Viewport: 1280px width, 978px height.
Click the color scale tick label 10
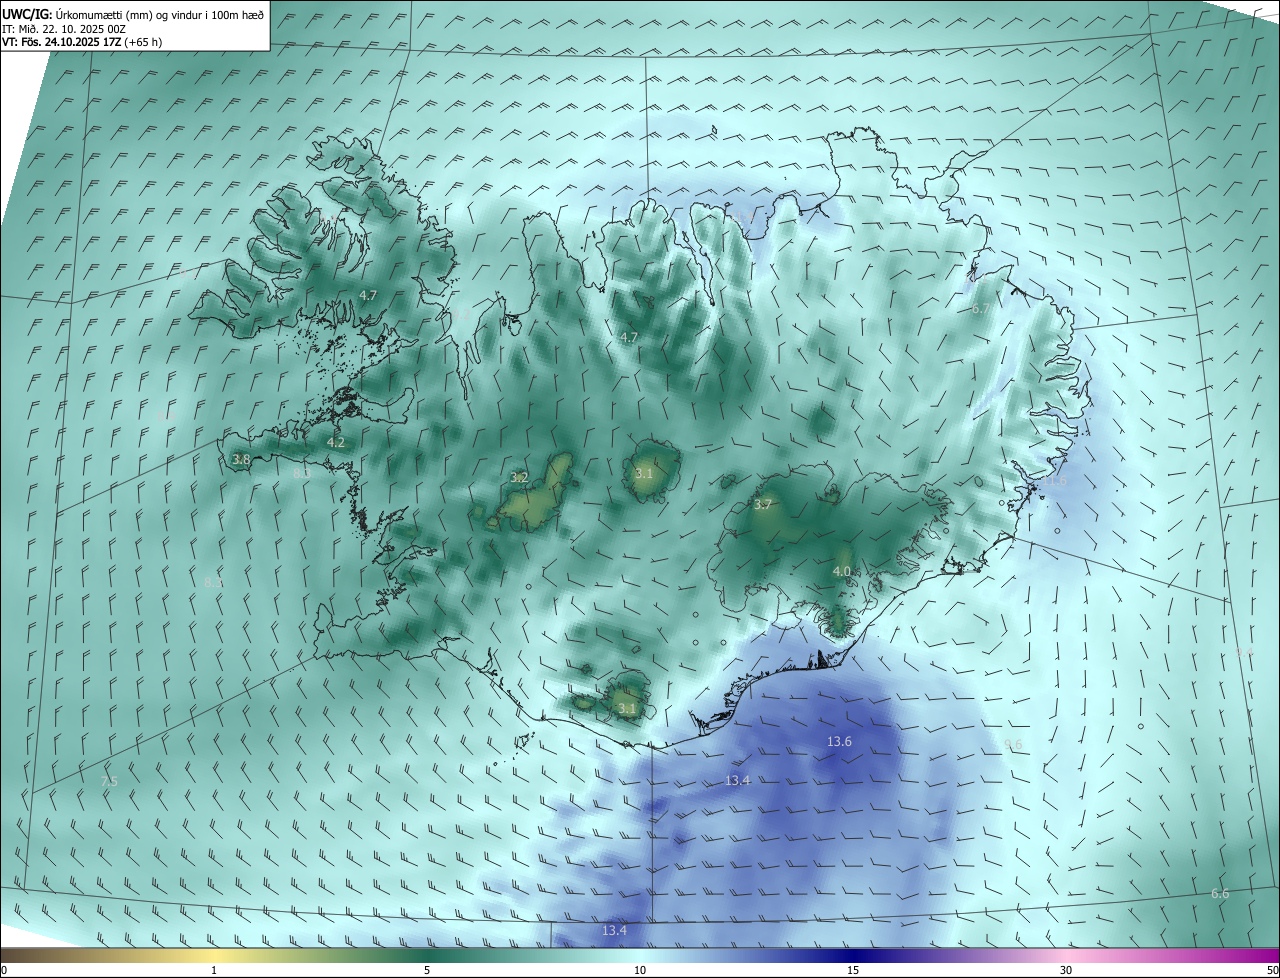640,970
